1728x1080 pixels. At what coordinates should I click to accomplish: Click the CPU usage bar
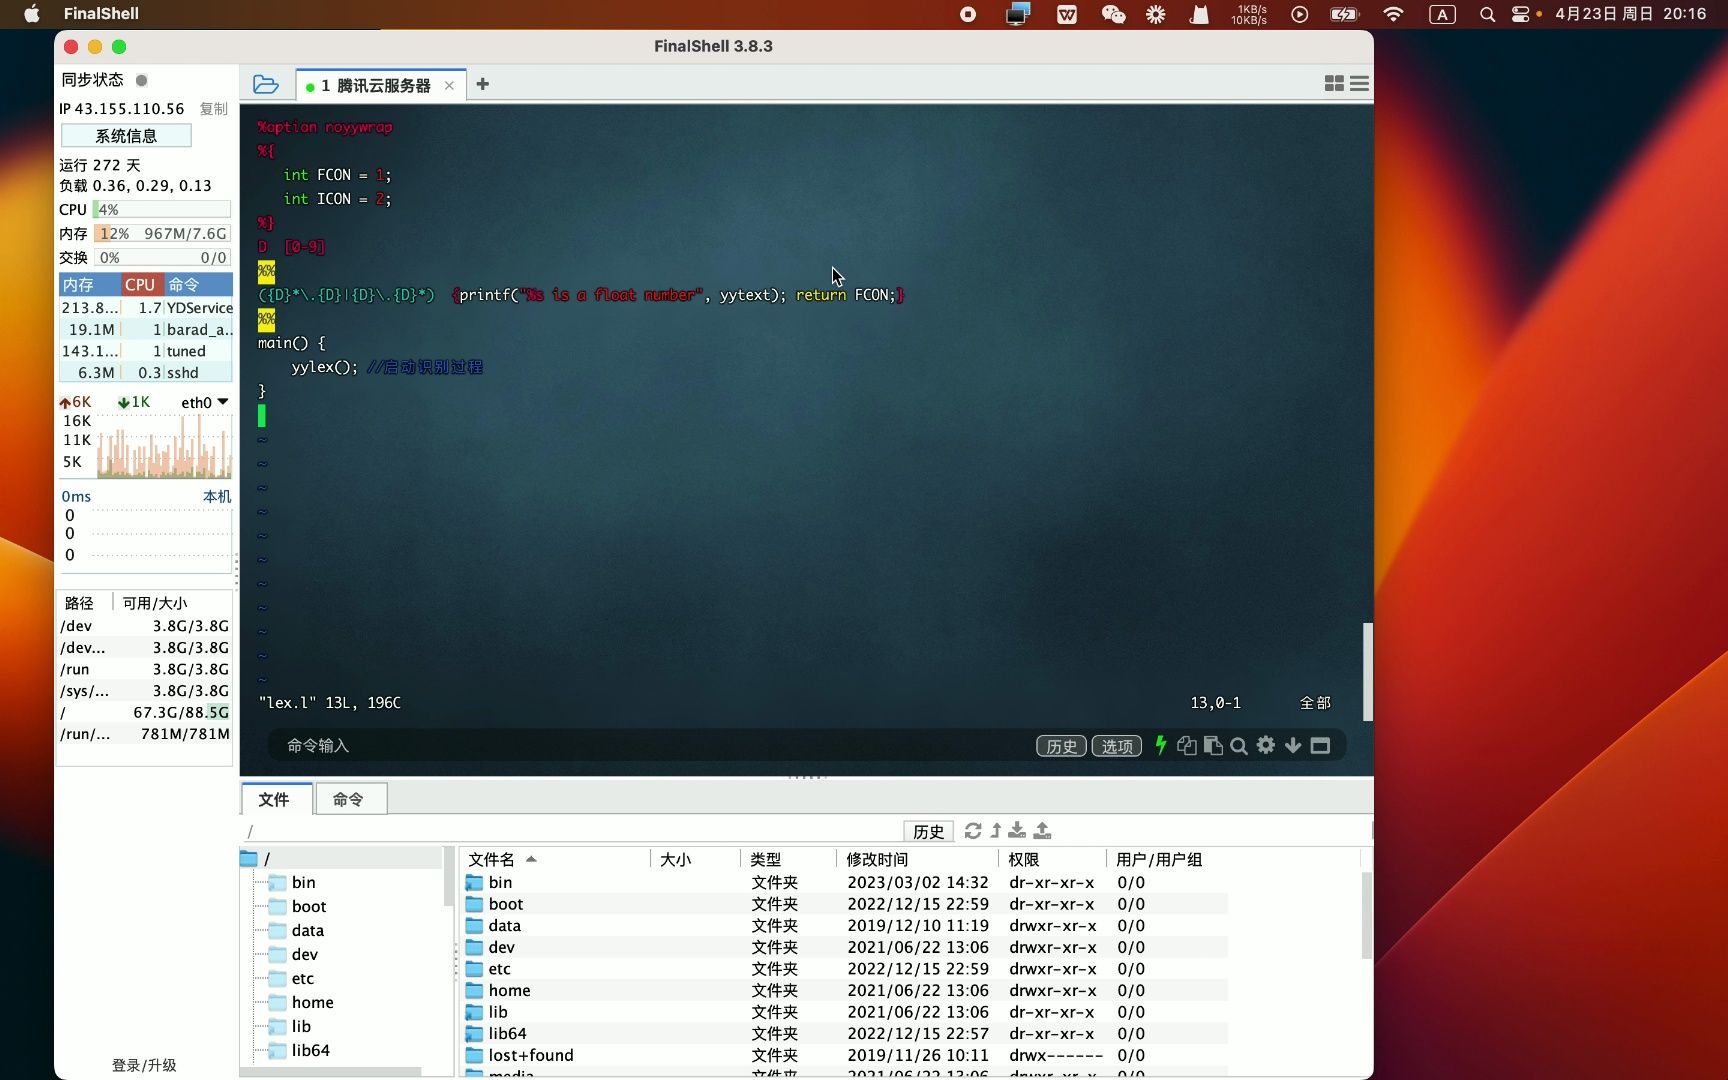tap(162, 210)
